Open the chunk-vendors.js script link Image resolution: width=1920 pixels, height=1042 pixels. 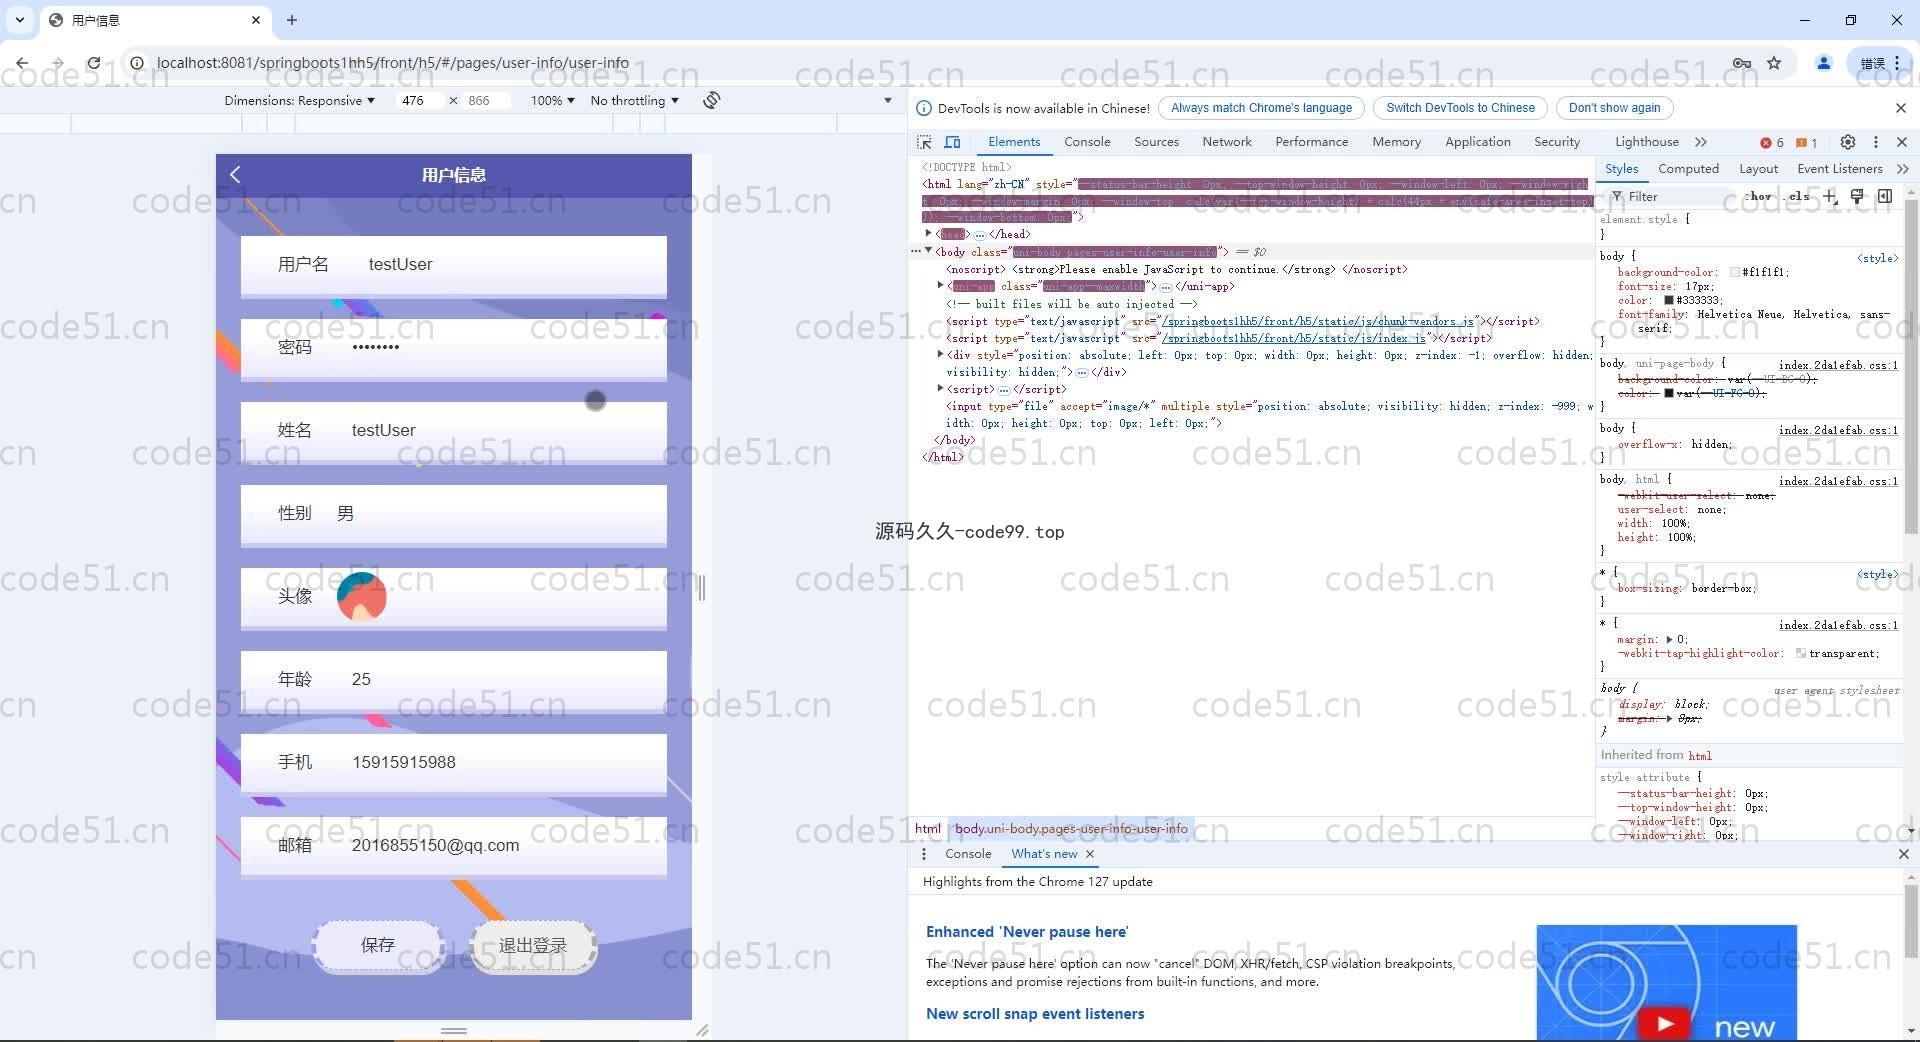[x=1318, y=321]
